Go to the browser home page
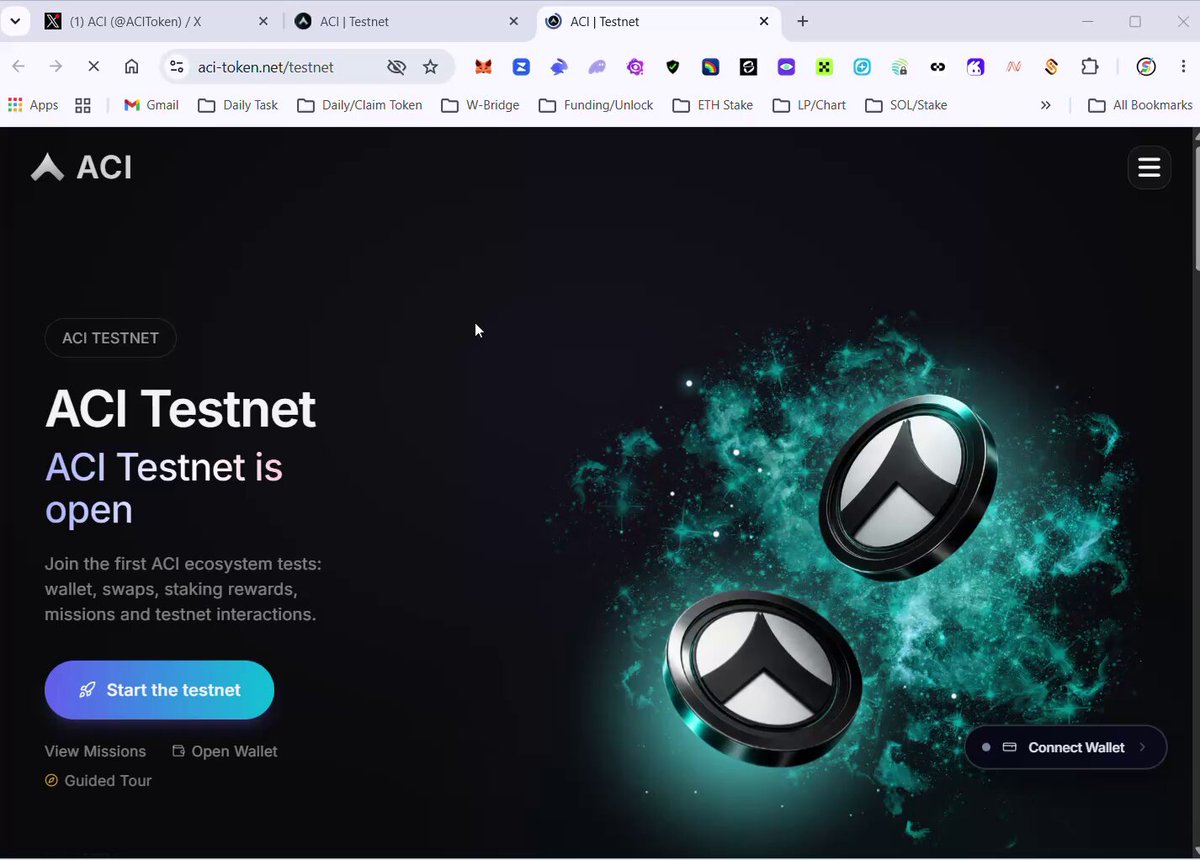 131,67
